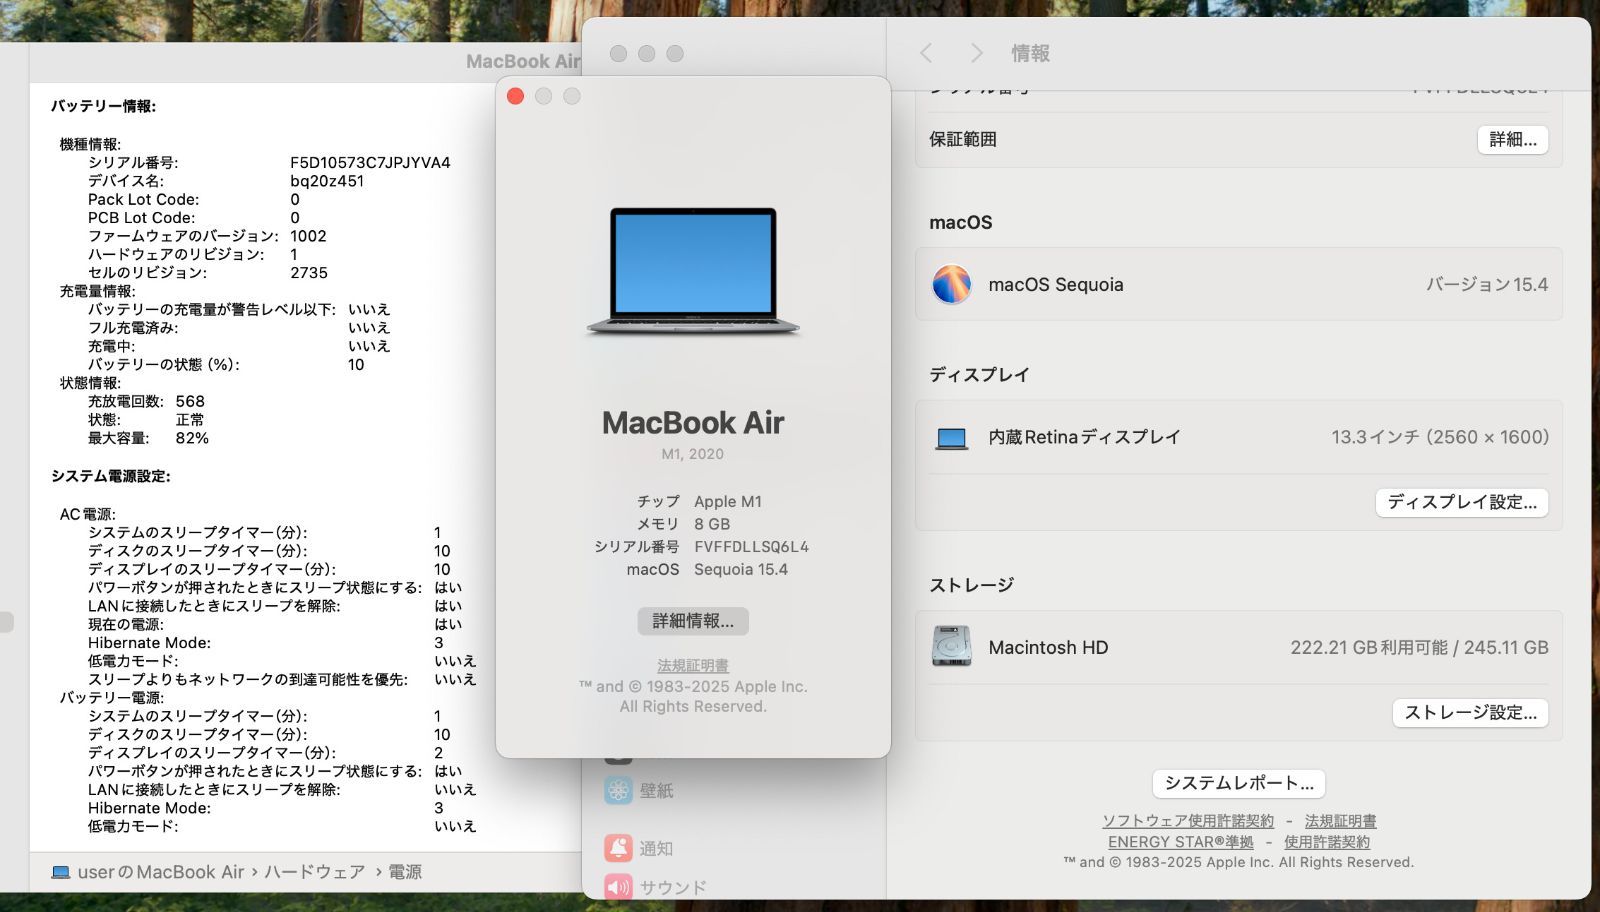Click the computer icon in System Information path bar

pos(60,872)
